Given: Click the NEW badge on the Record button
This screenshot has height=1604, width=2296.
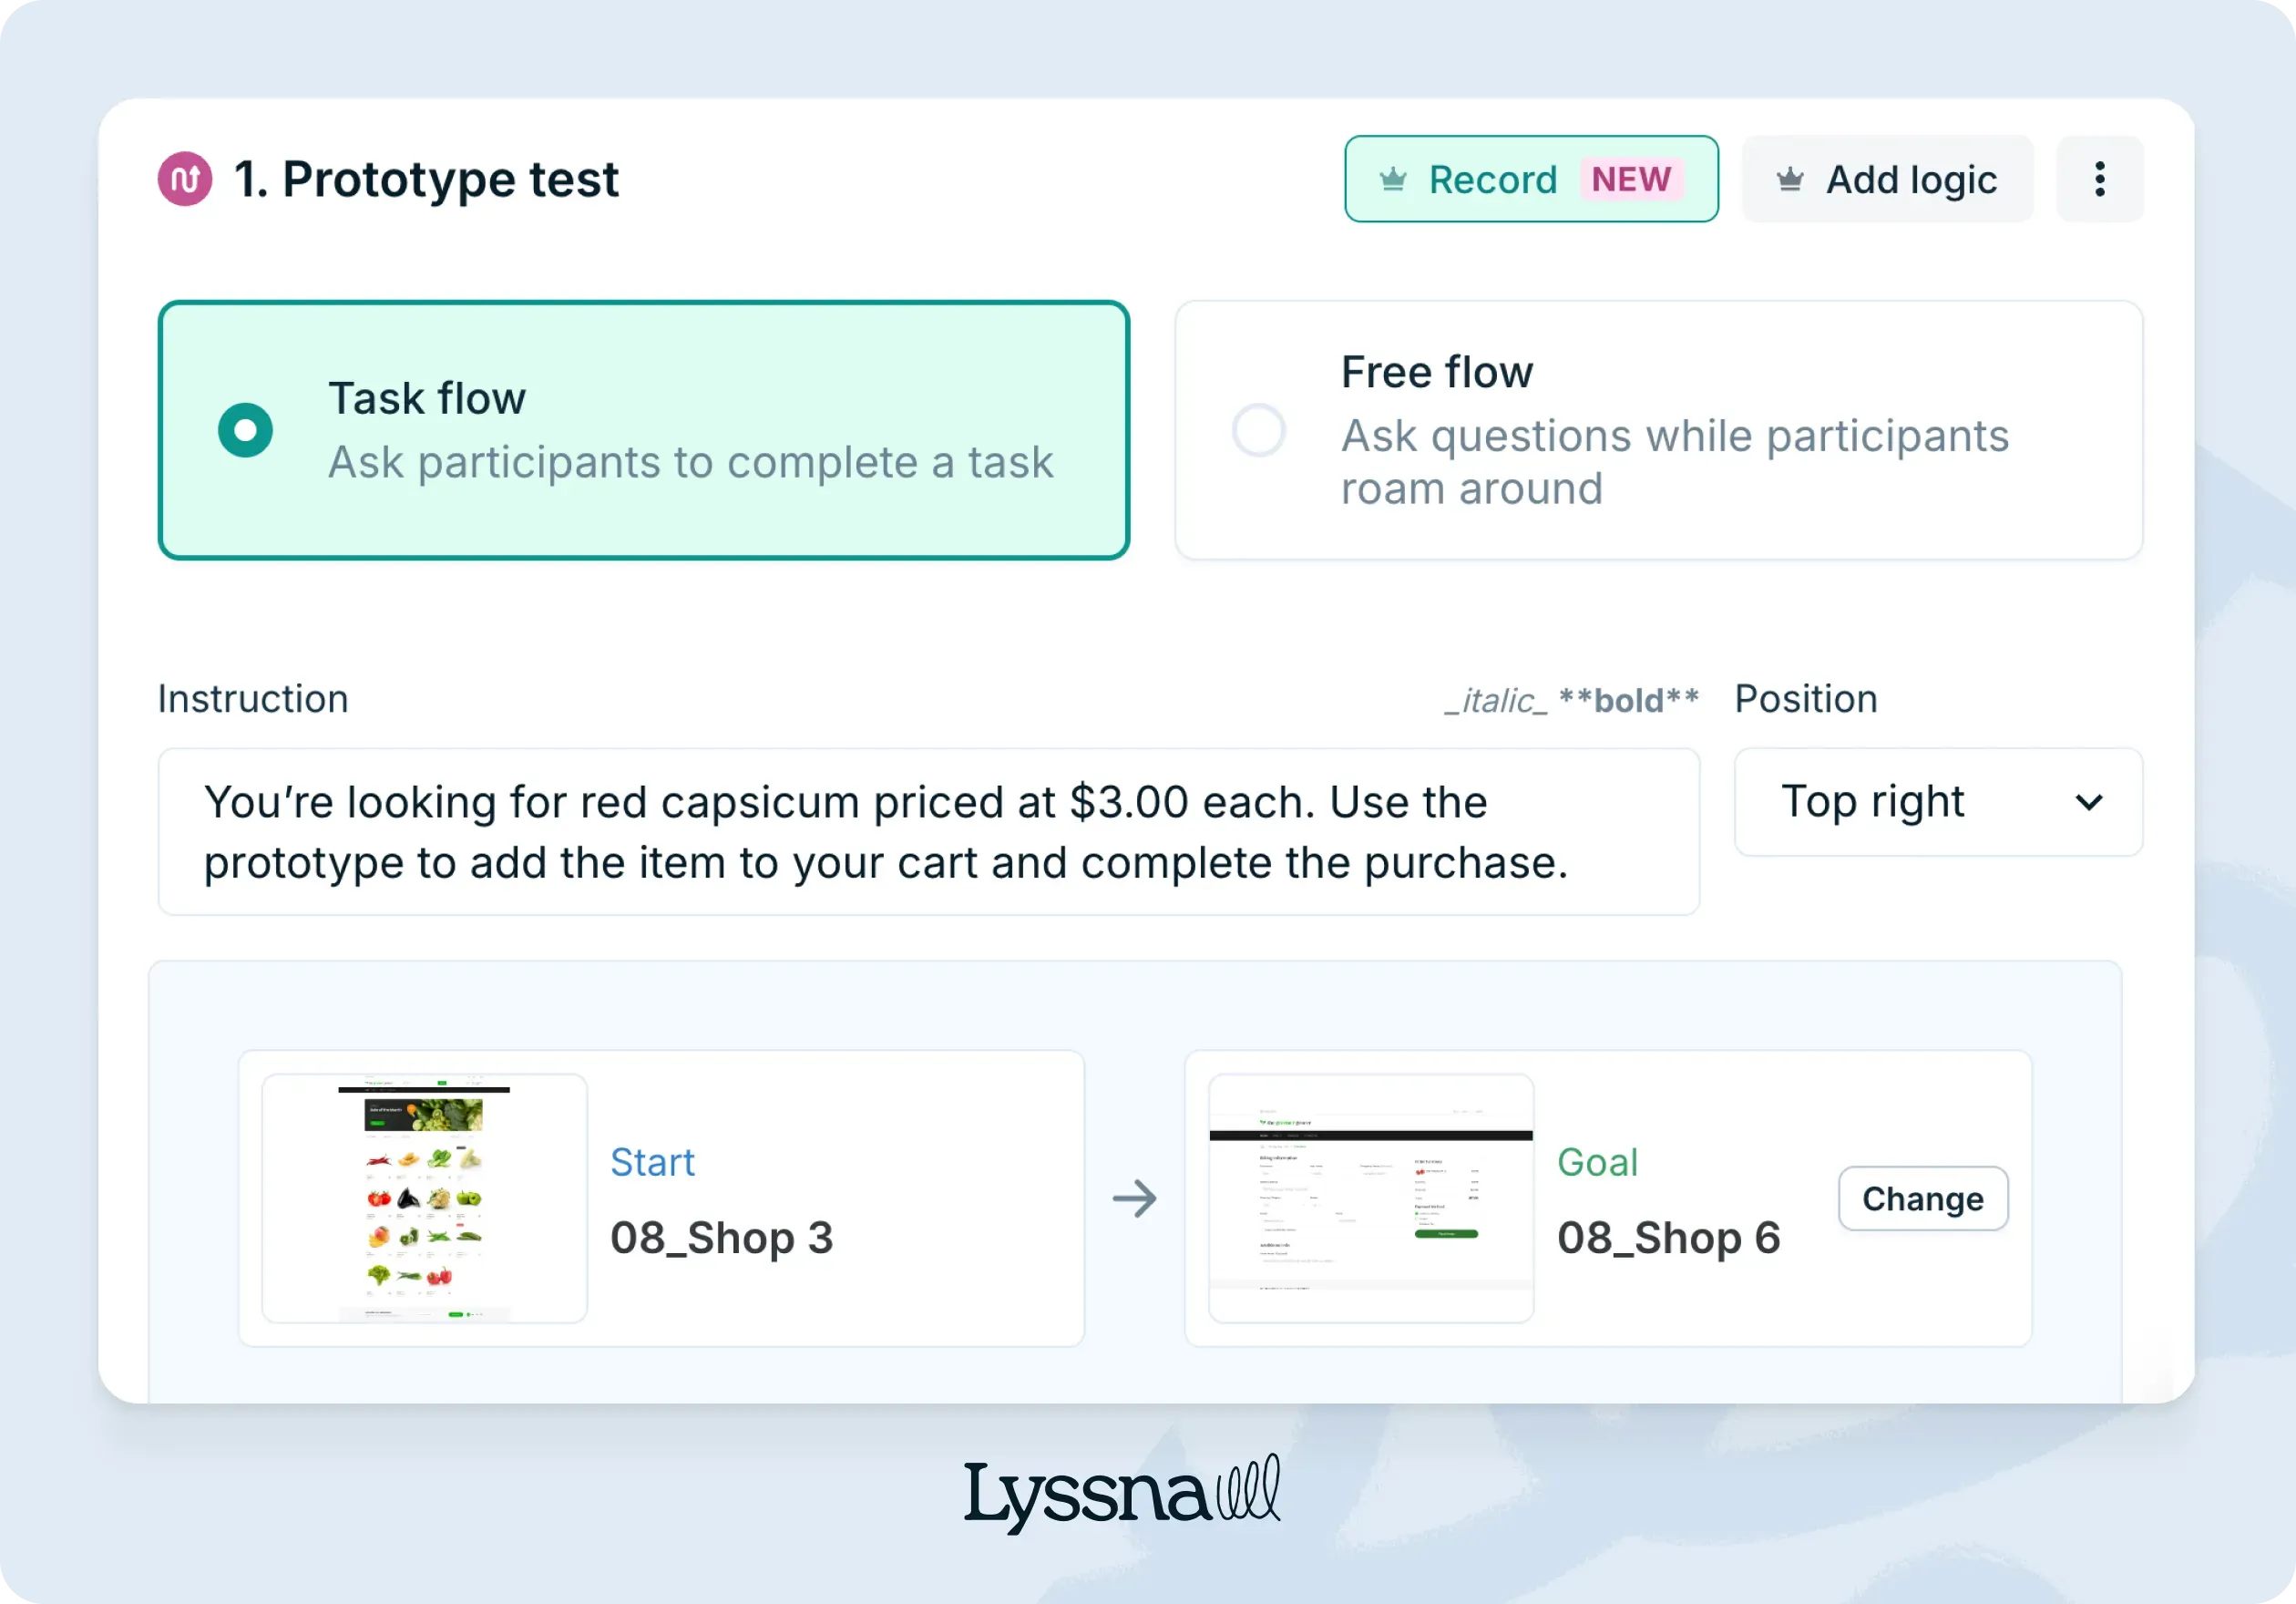Looking at the screenshot, I should click(1632, 180).
